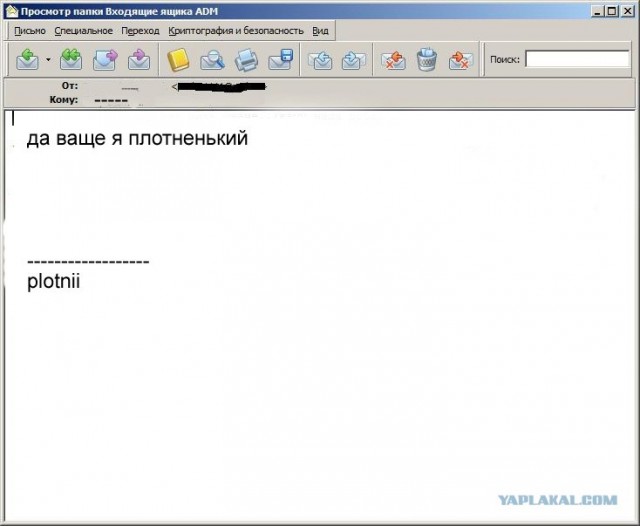
Task: Click the Кому: recipient label
Action: pos(64,100)
